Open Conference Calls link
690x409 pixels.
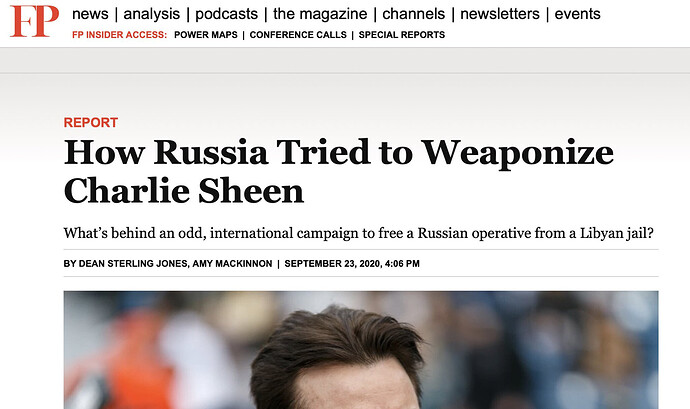point(298,35)
